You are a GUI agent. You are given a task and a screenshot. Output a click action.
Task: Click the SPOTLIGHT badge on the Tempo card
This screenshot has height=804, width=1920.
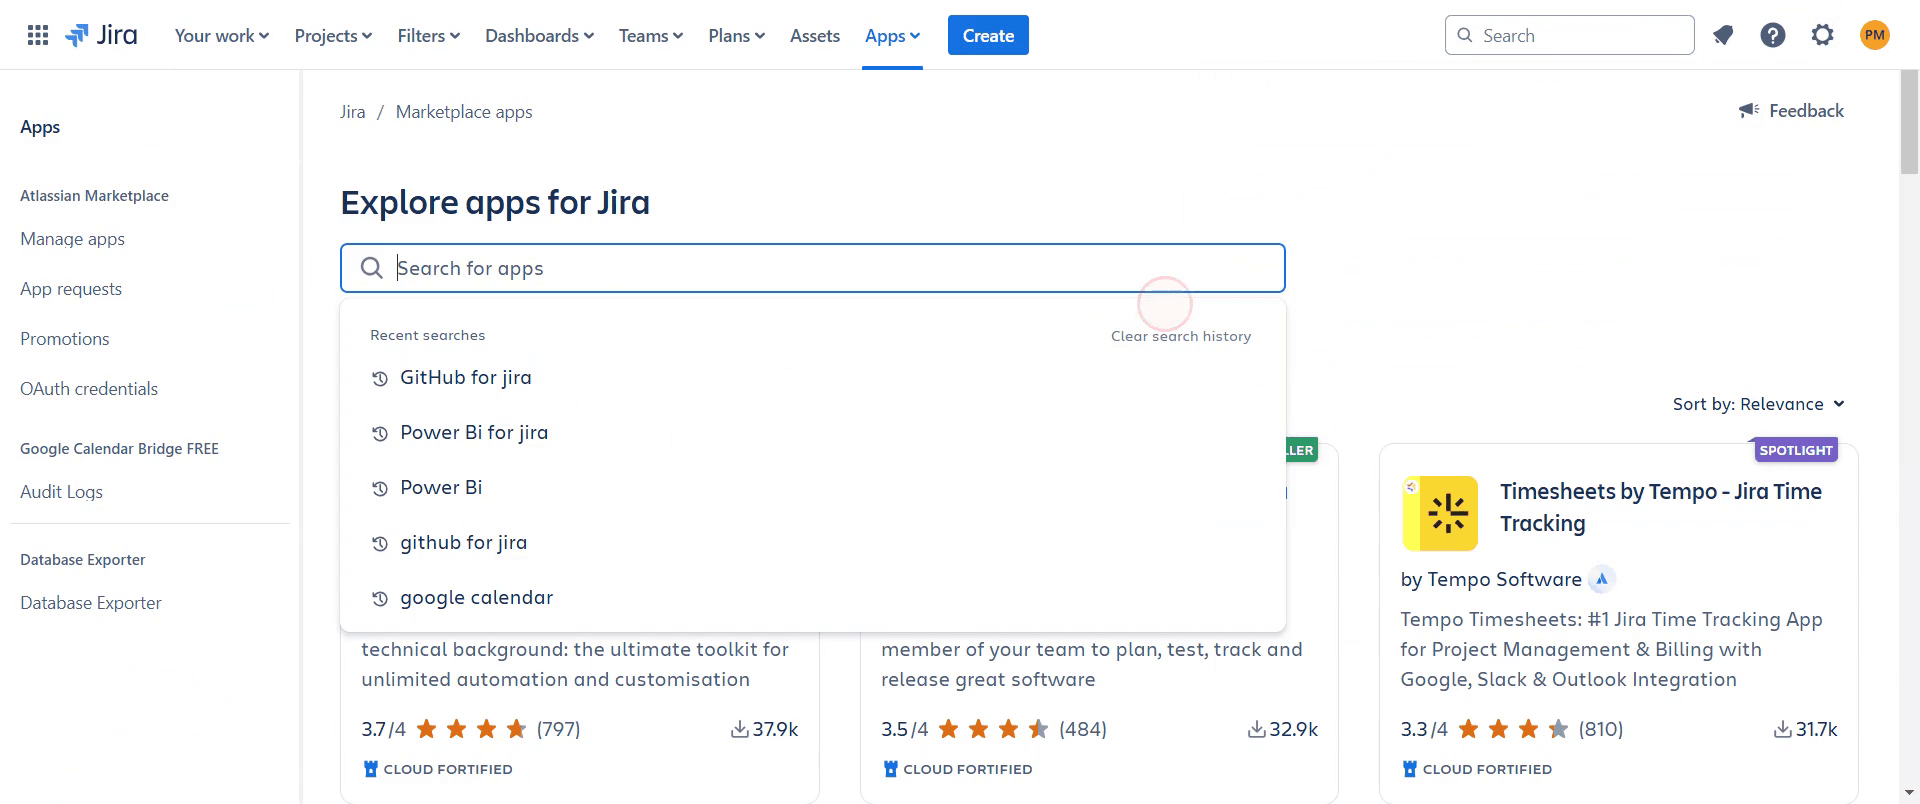(x=1795, y=450)
